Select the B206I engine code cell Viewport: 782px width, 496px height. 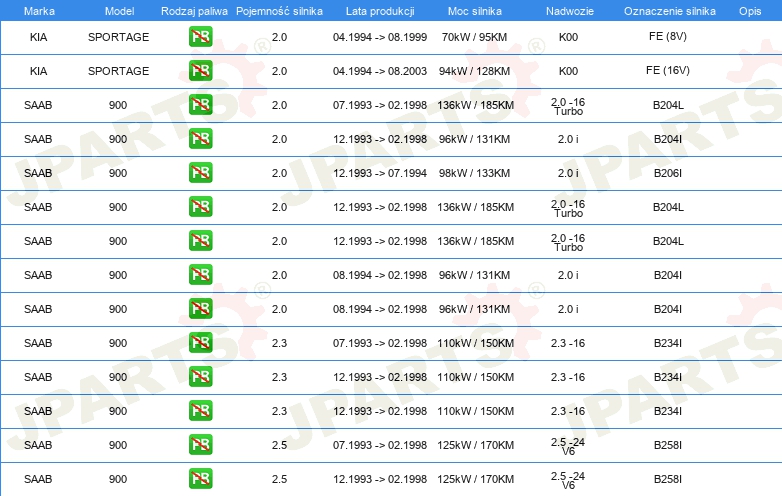pos(668,173)
